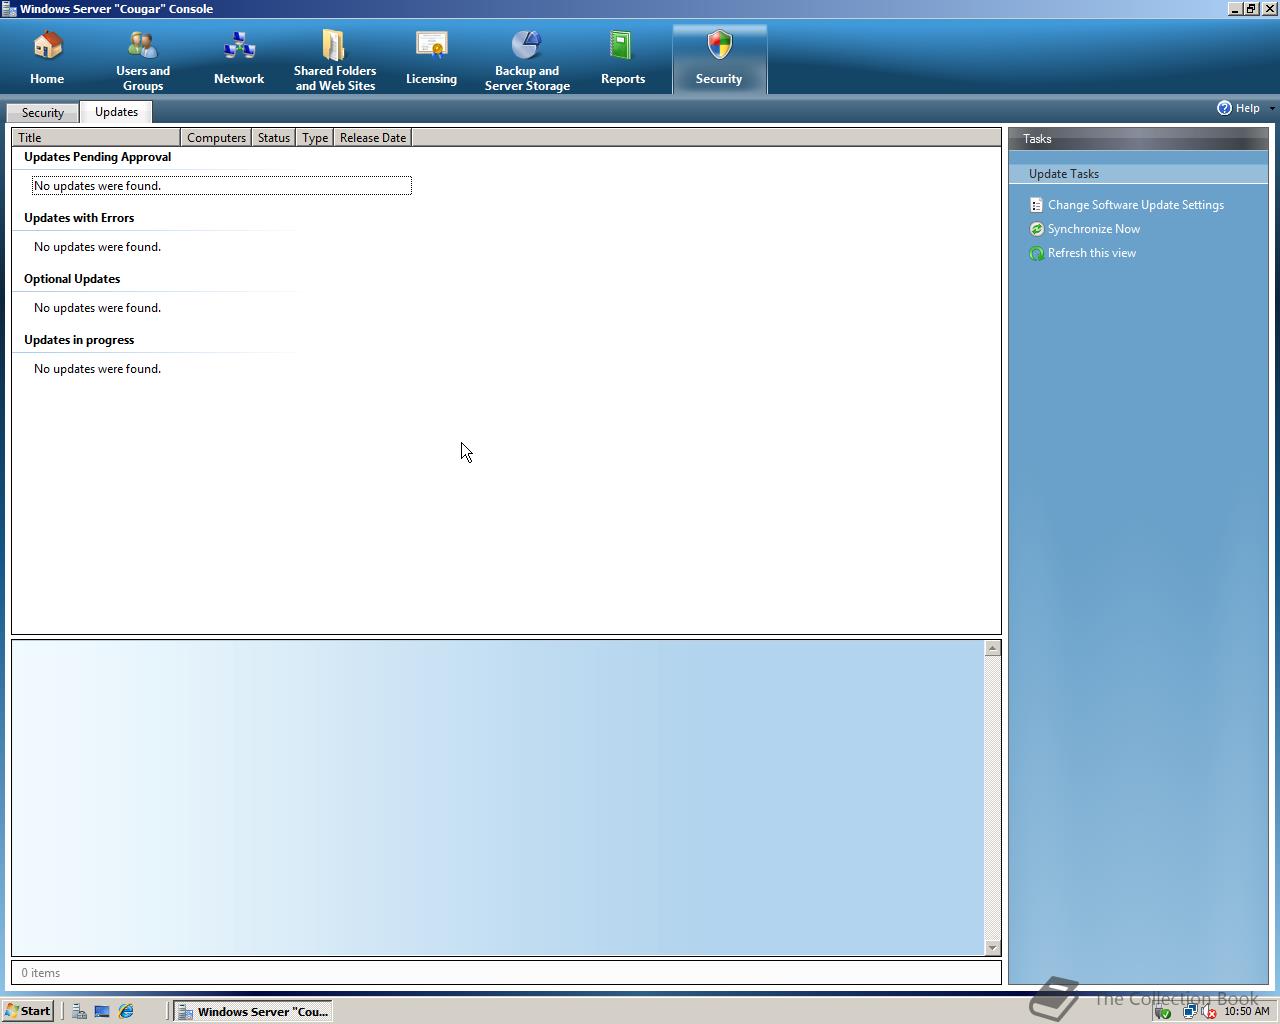Select Optional Updates group heading
Image resolution: width=1280 pixels, height=1024 pixels.
point(72,279)
